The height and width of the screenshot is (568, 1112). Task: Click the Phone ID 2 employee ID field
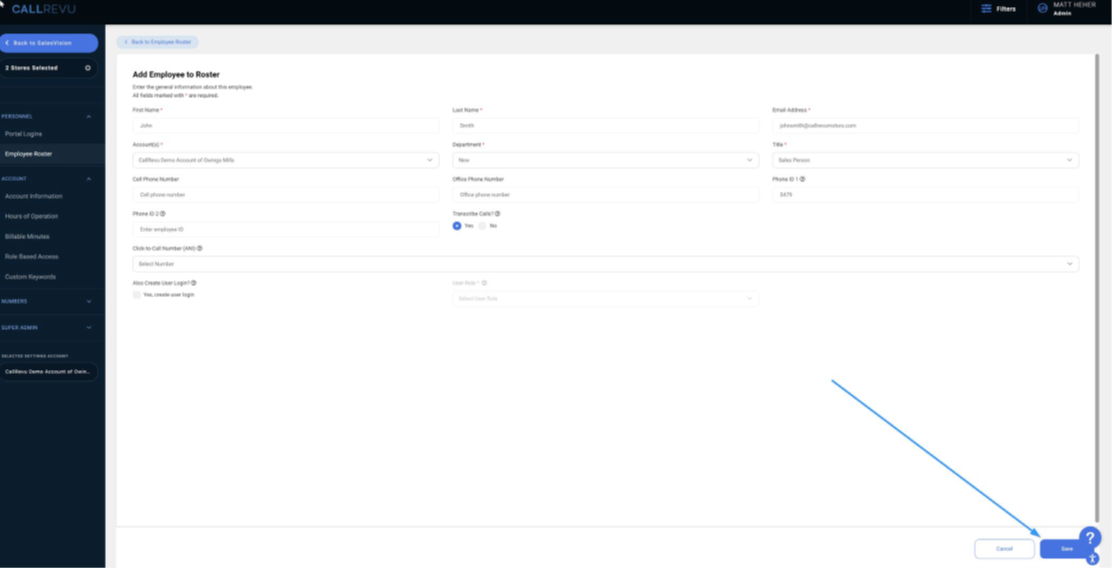point(286,229)
